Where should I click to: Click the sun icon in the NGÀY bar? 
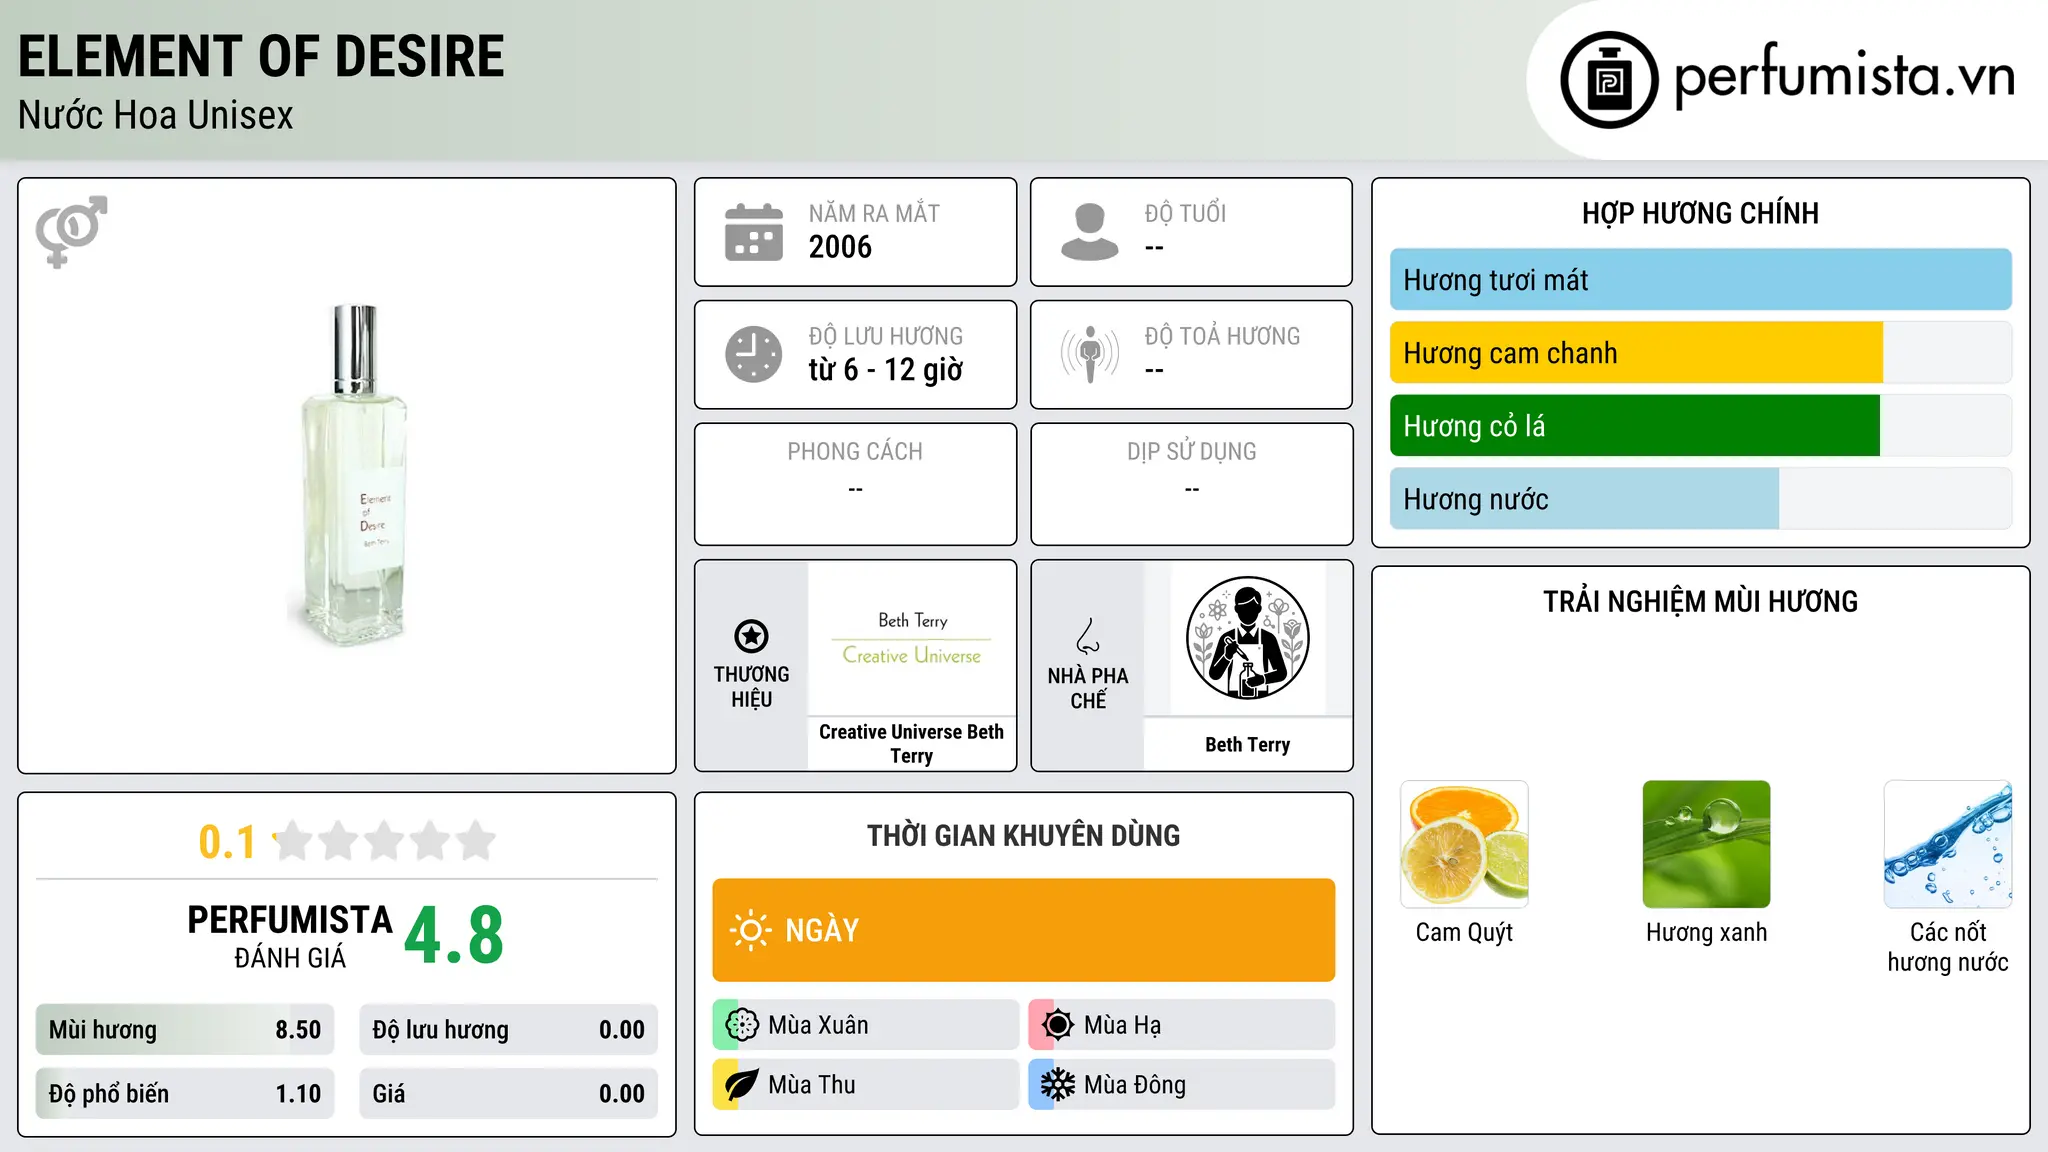750,930
